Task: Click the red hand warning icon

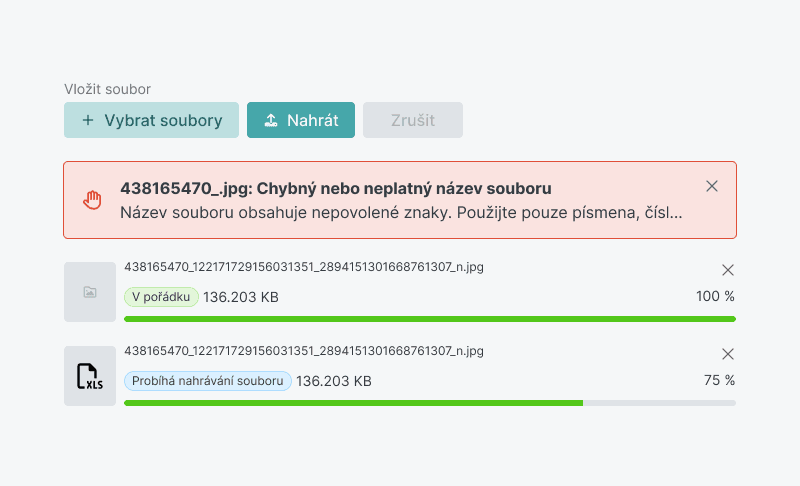Action: click(92, 199)
